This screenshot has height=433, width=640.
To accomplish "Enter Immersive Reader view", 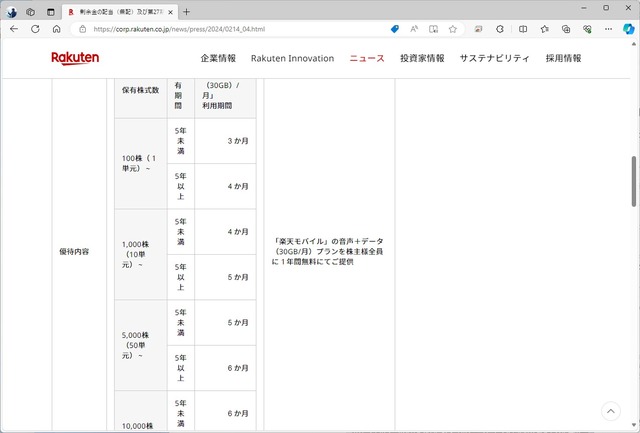I will [433, 29].
